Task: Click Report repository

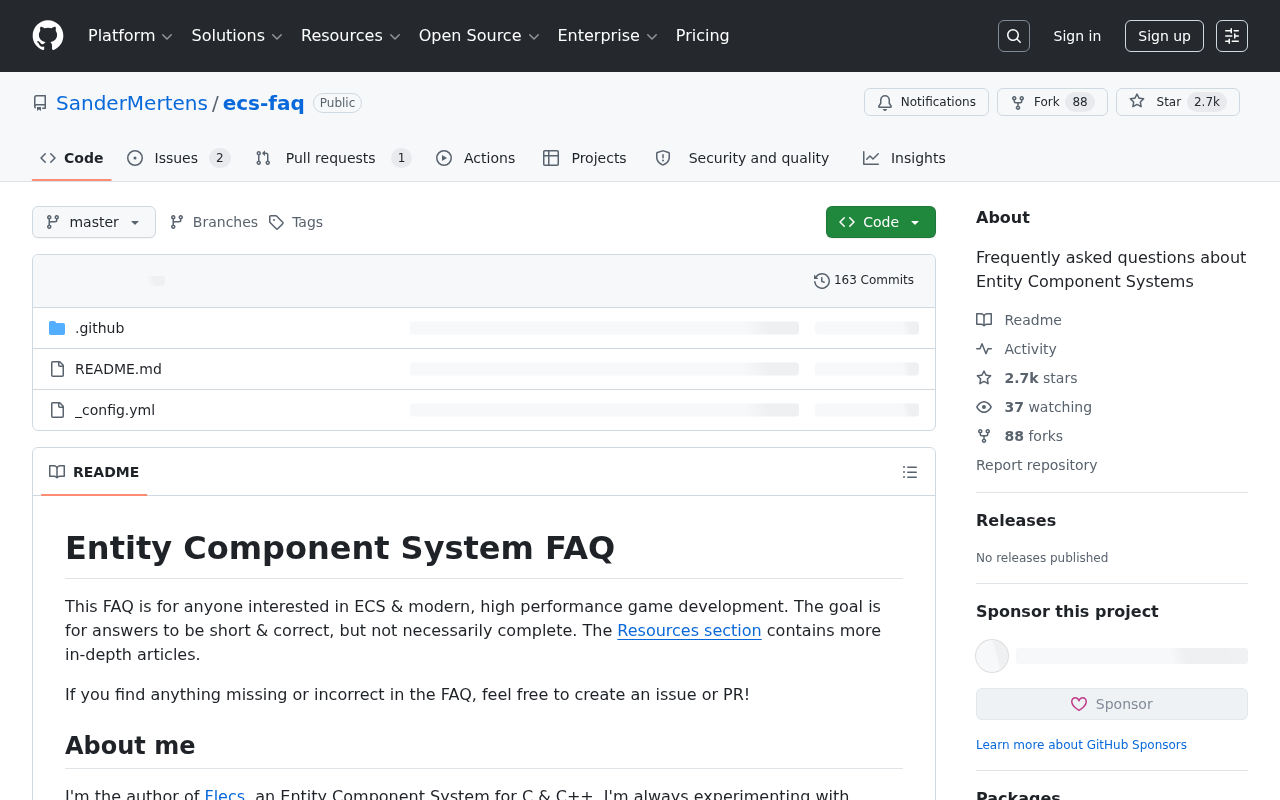Action: (x=1036, y=465)
